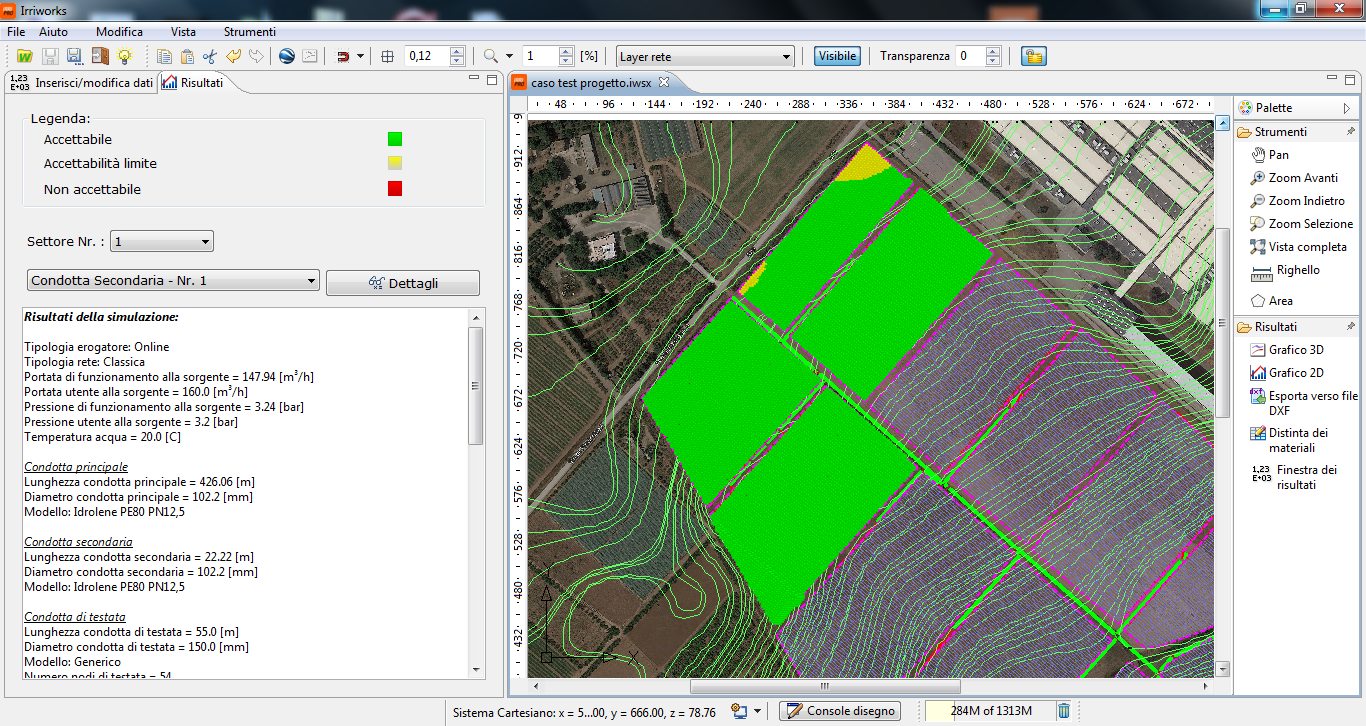This screenshot has width=1366, height=726.
Task: Open the Layer rete dropdown
Action: (705, 57)
